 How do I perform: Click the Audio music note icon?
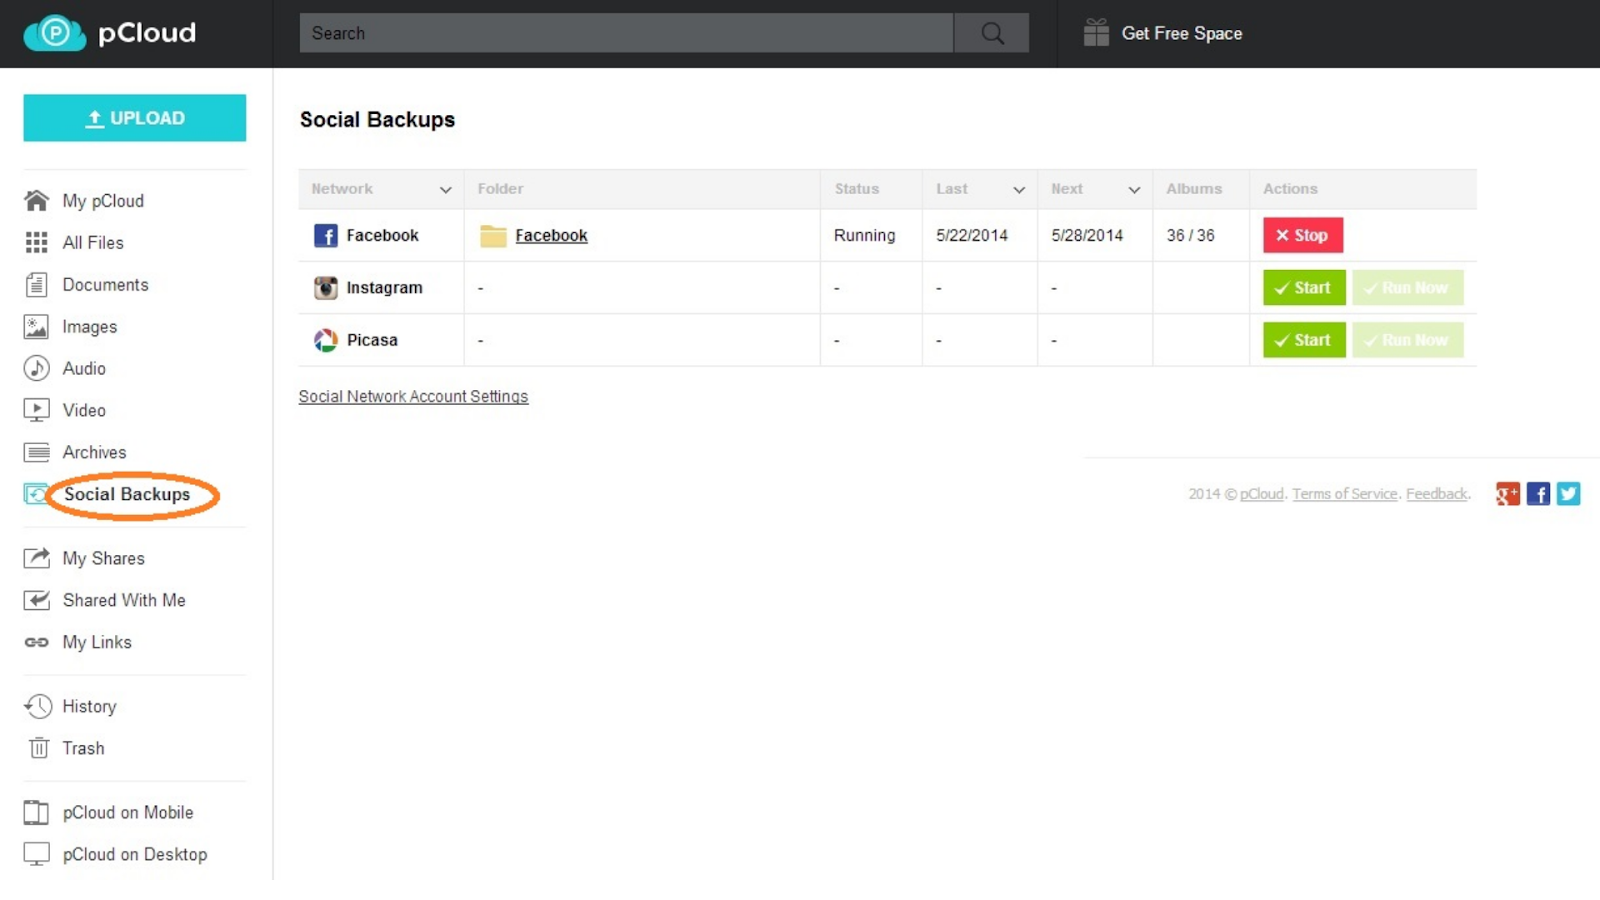[x=37, y=369]
